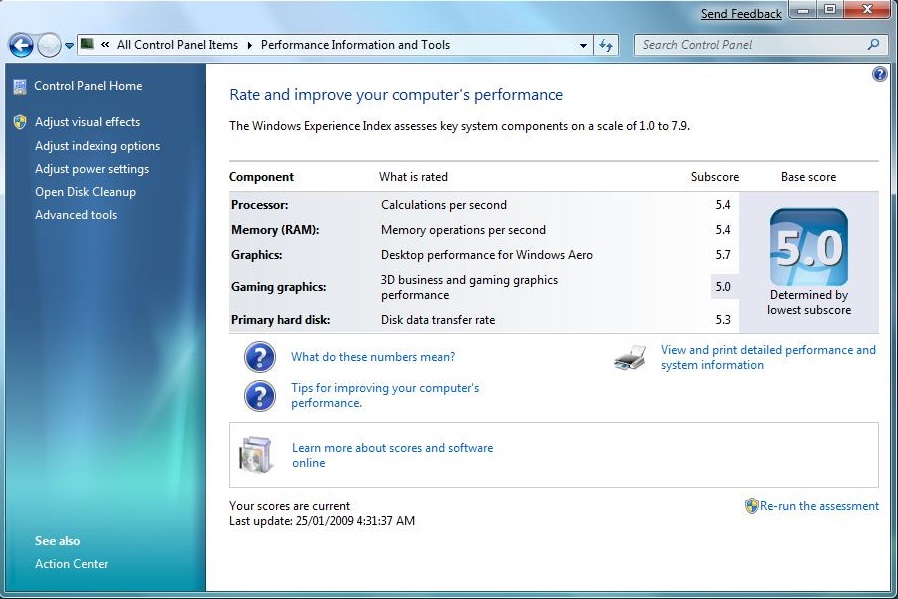This screenshot has width=898, height=599.
Task: Click the printer icon
Action: coord(630,357)
